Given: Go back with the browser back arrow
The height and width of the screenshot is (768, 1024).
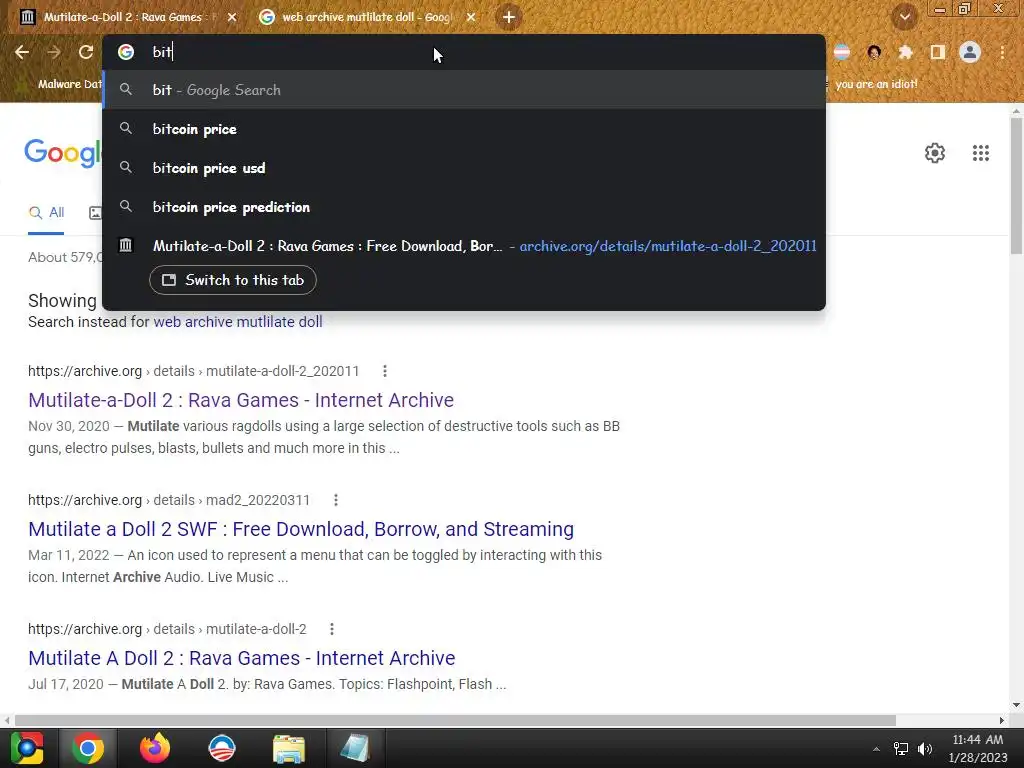Looking at the screenshot, I should (22, 52).
